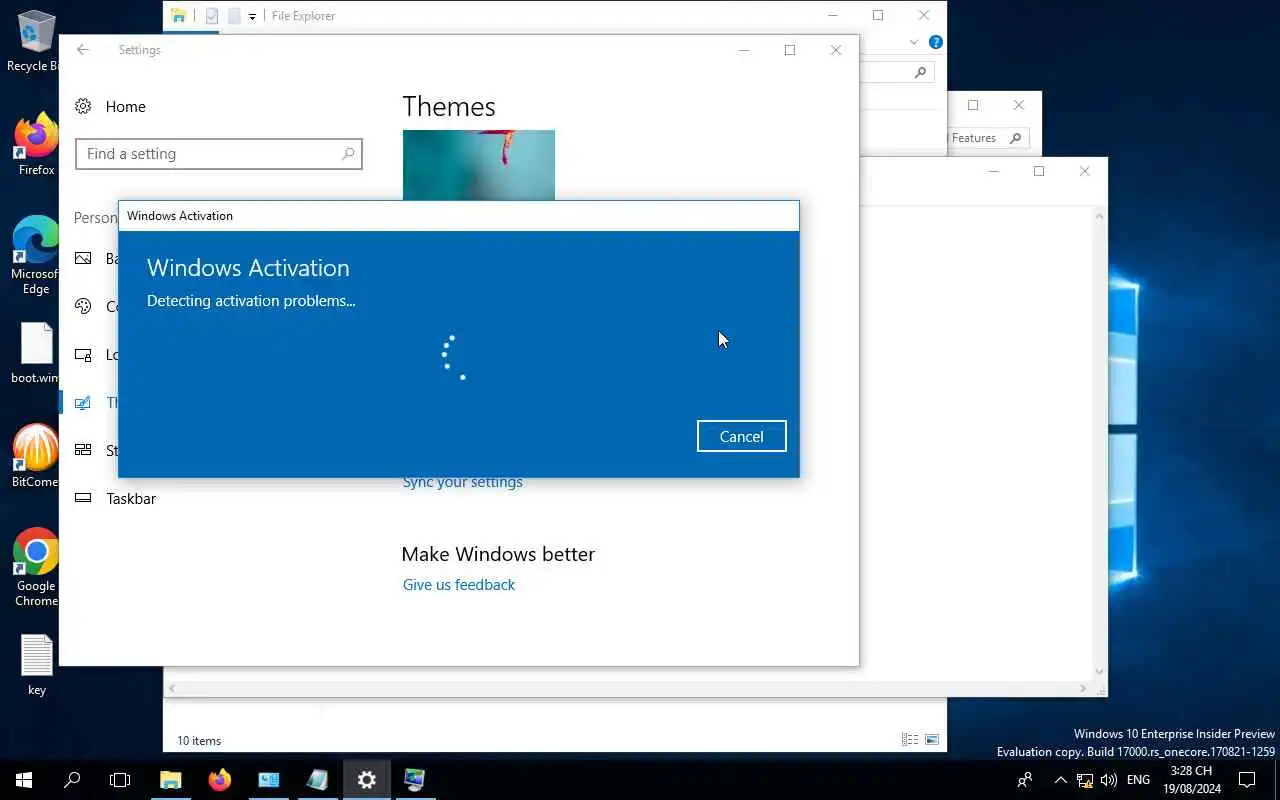Select the Background picture icon in Settings sidebar
The image size is (1280, 800).
84,259
